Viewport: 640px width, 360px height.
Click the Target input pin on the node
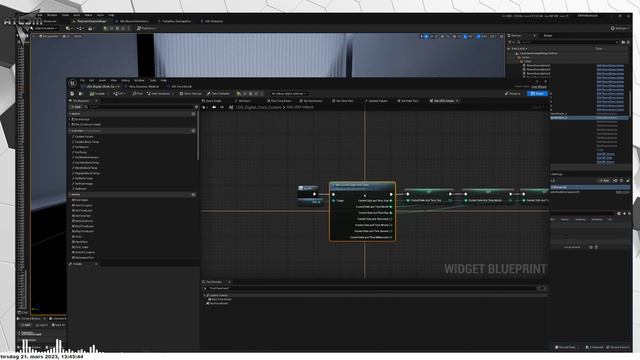coord(334,201)
